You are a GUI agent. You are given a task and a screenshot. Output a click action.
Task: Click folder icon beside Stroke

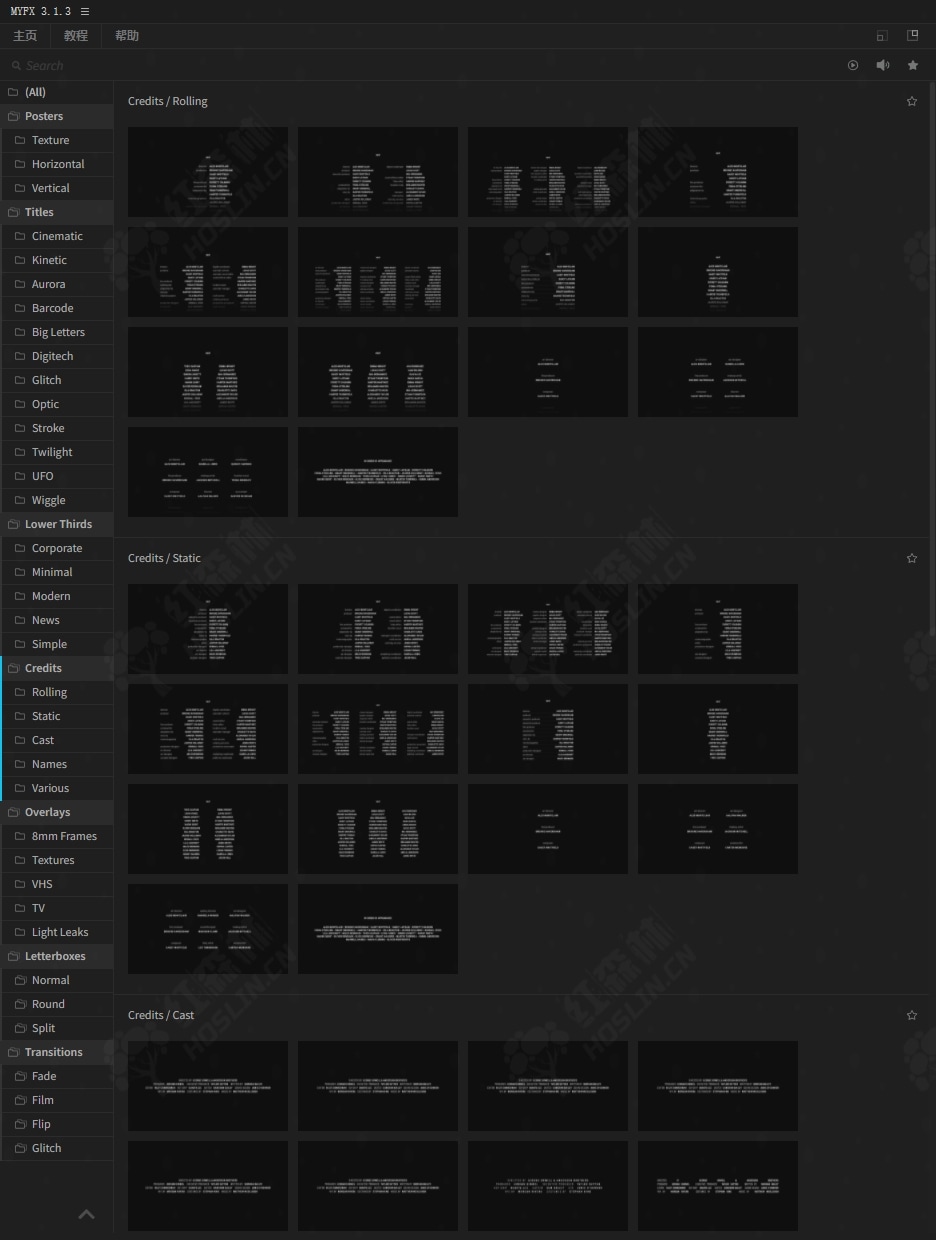(x=20, y=428)
